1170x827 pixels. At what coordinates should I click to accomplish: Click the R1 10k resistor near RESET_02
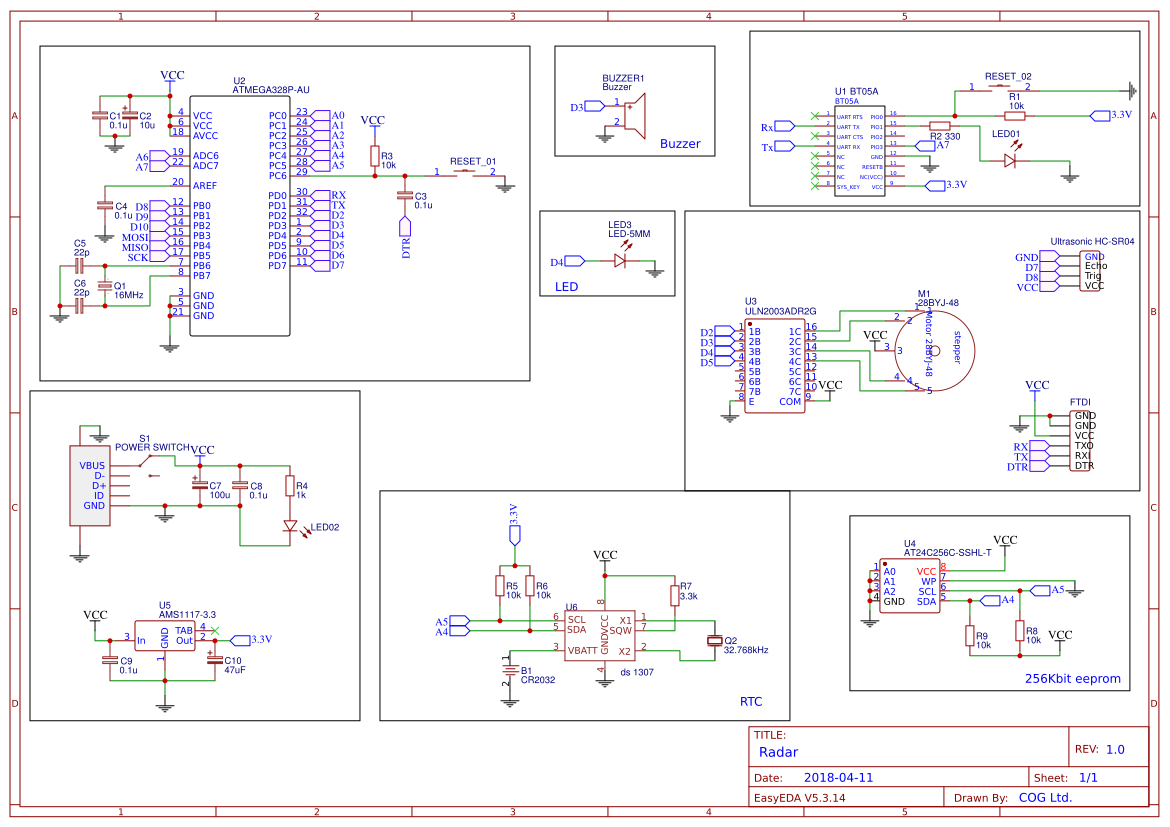click(x=1015, y=116)
